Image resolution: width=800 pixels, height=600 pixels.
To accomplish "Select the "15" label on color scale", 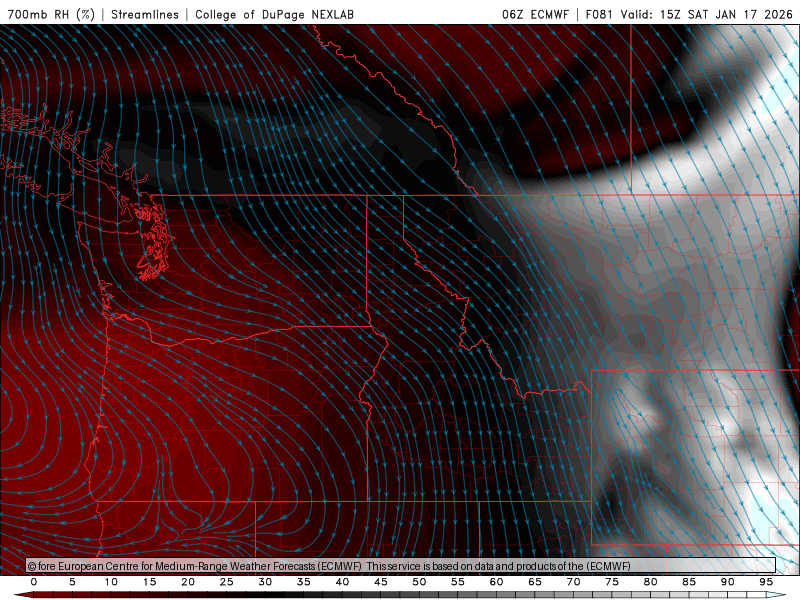I will 149,582.
